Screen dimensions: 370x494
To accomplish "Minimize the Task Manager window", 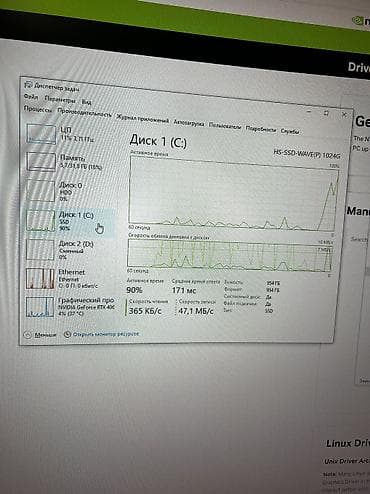I will (x=309, y=111).
